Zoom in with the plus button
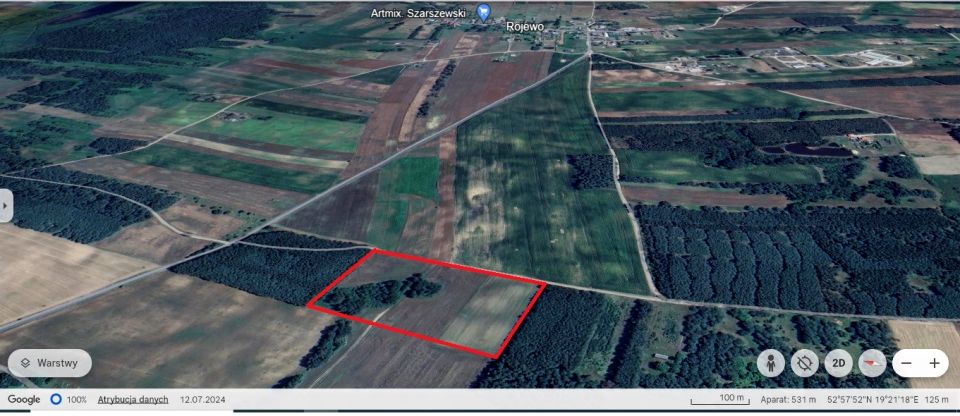Image resolution: width=960 pixels, height=416 pixels. (x=935, y=363)
